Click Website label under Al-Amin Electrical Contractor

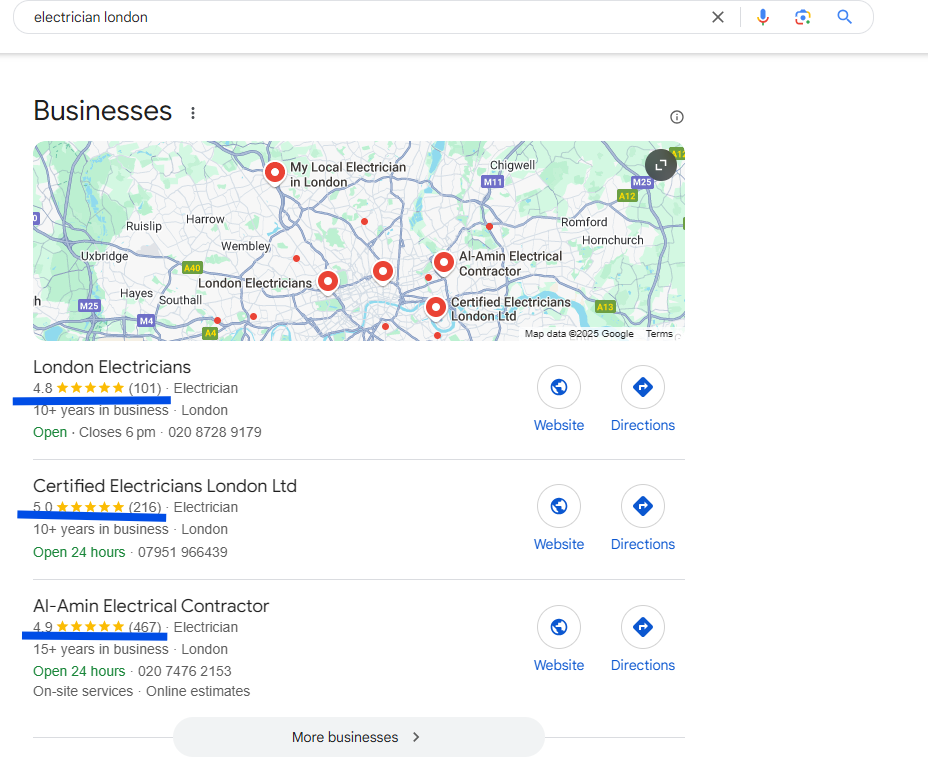(559, 665)
